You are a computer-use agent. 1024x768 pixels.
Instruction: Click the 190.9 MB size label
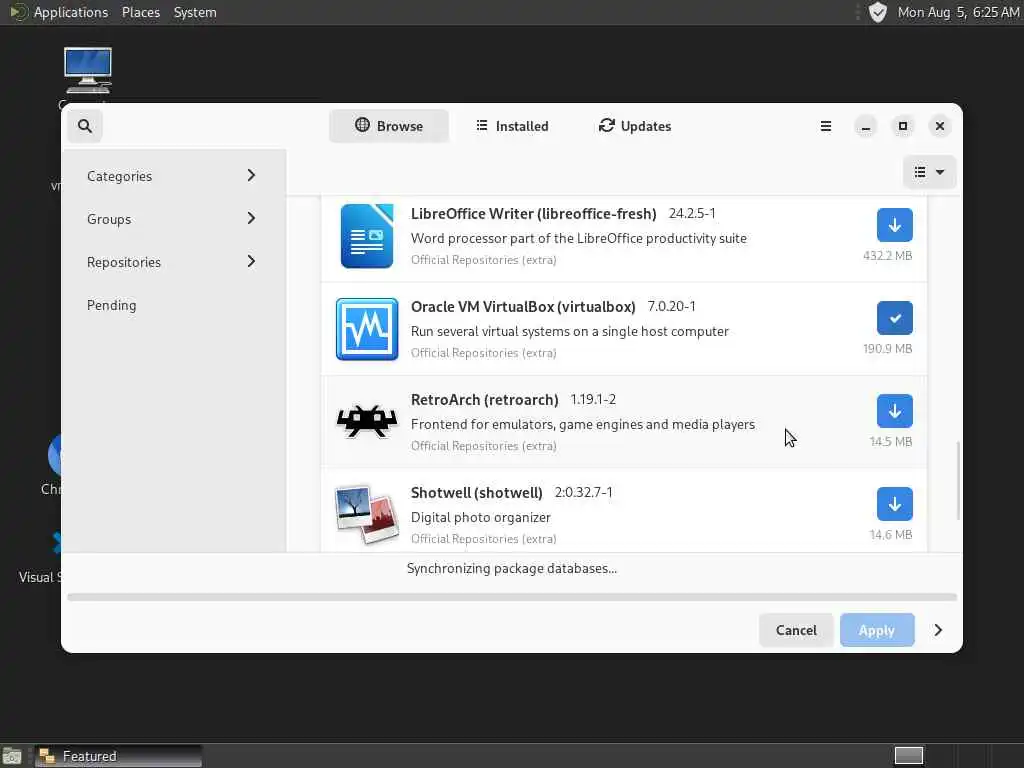tap(888, 349)
